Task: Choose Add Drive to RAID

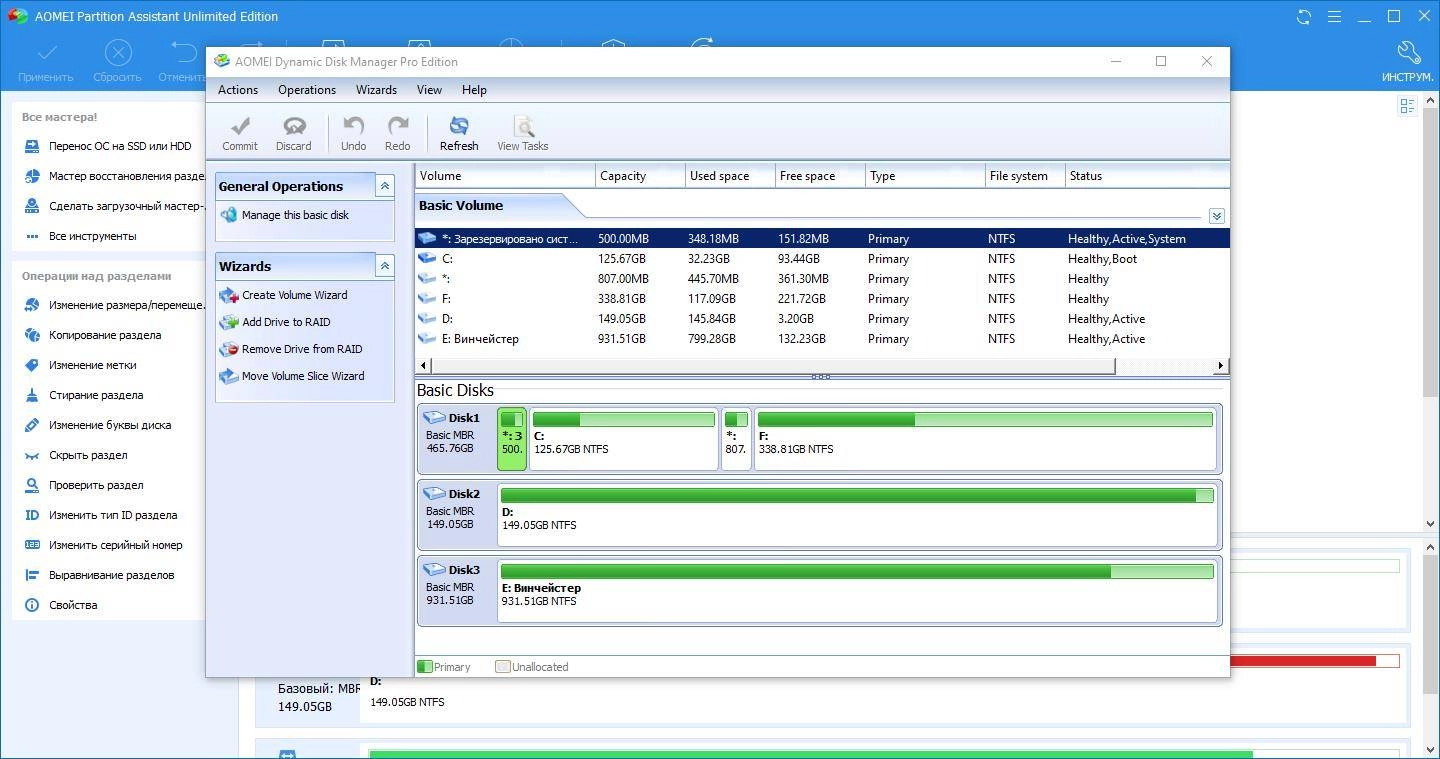Action: [x=276, y=322]
